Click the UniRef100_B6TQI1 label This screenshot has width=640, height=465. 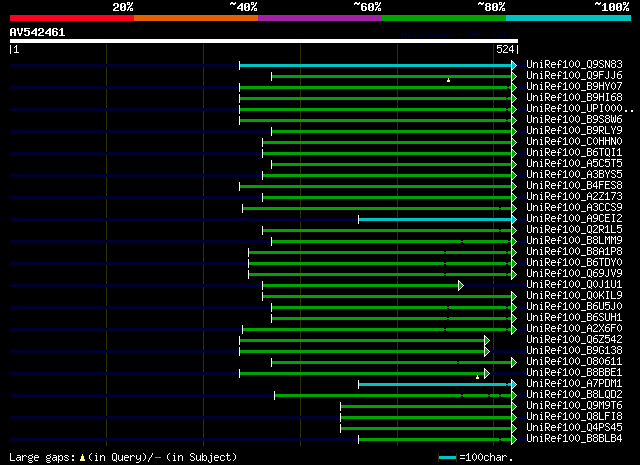tap(574, 153)
